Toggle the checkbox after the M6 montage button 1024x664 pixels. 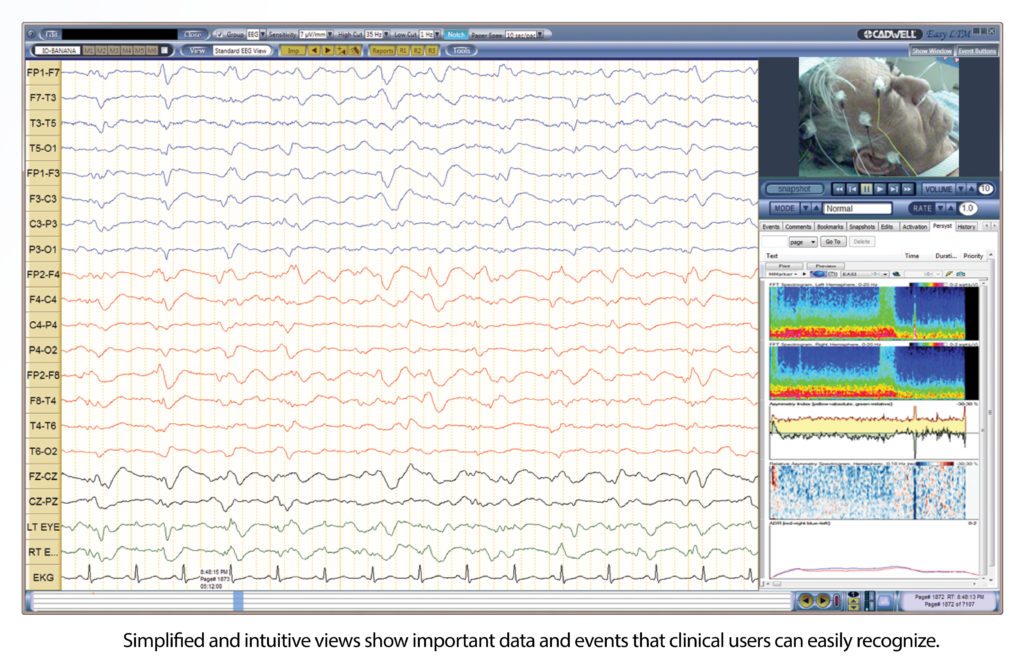click(165, 50)
